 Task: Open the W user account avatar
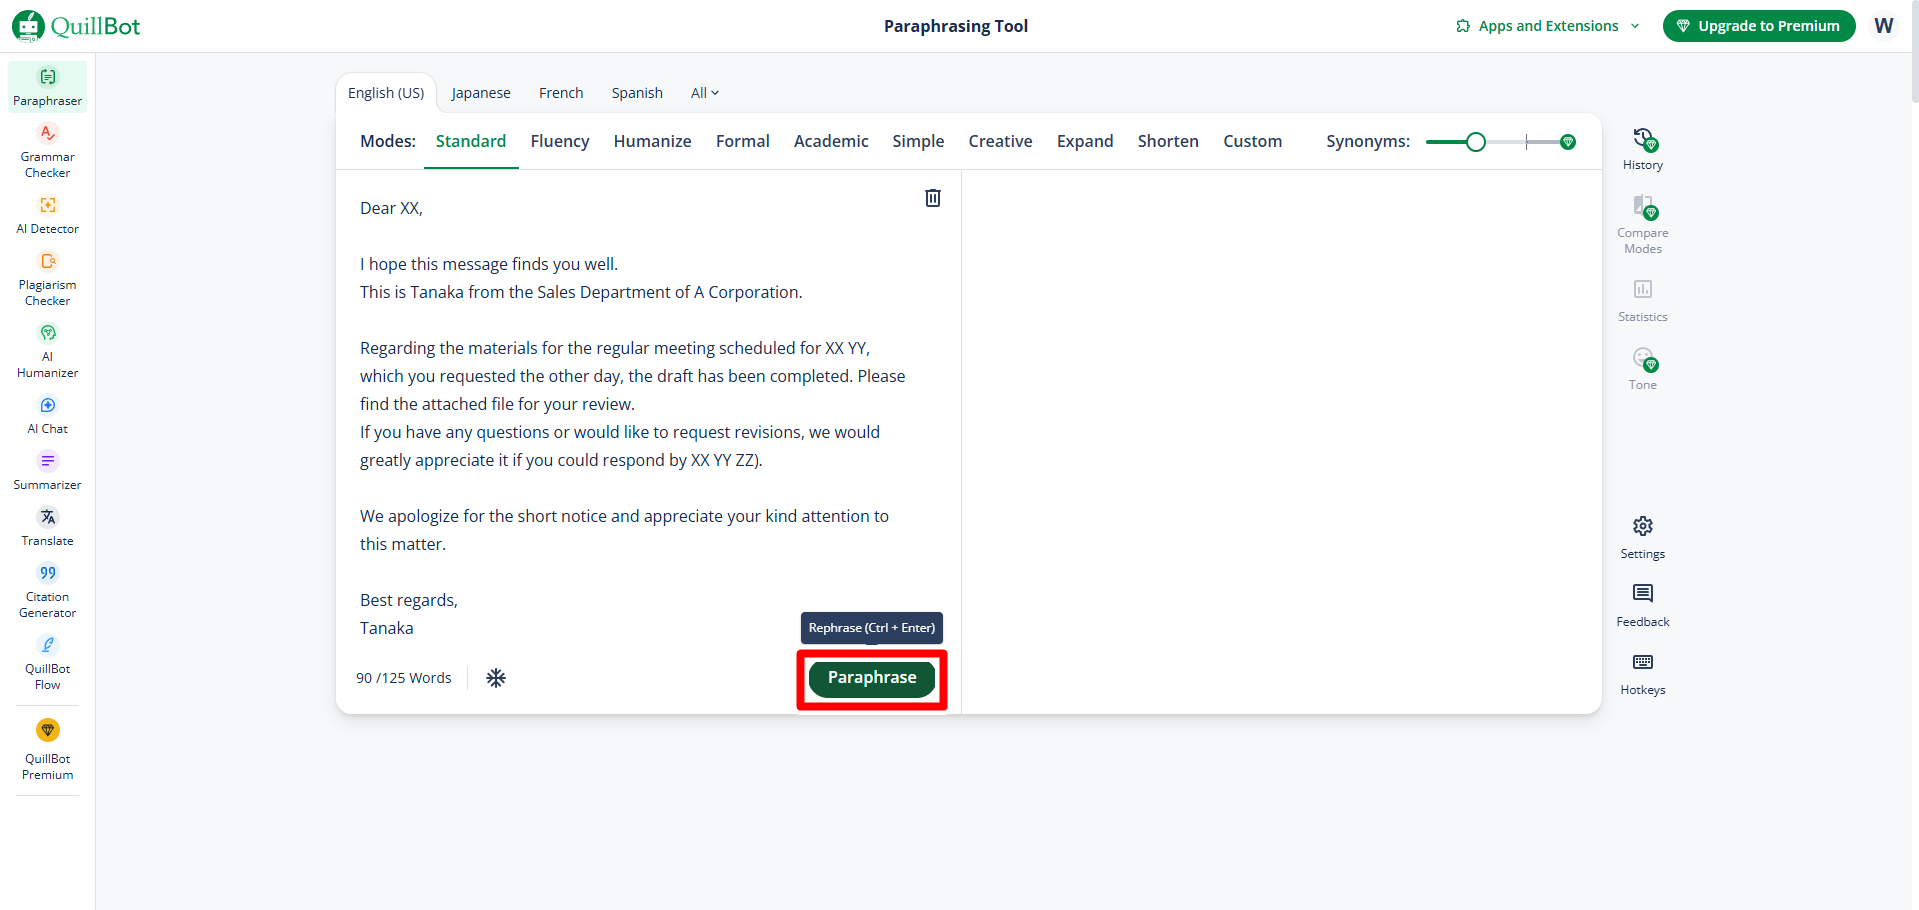(1884, 26)
